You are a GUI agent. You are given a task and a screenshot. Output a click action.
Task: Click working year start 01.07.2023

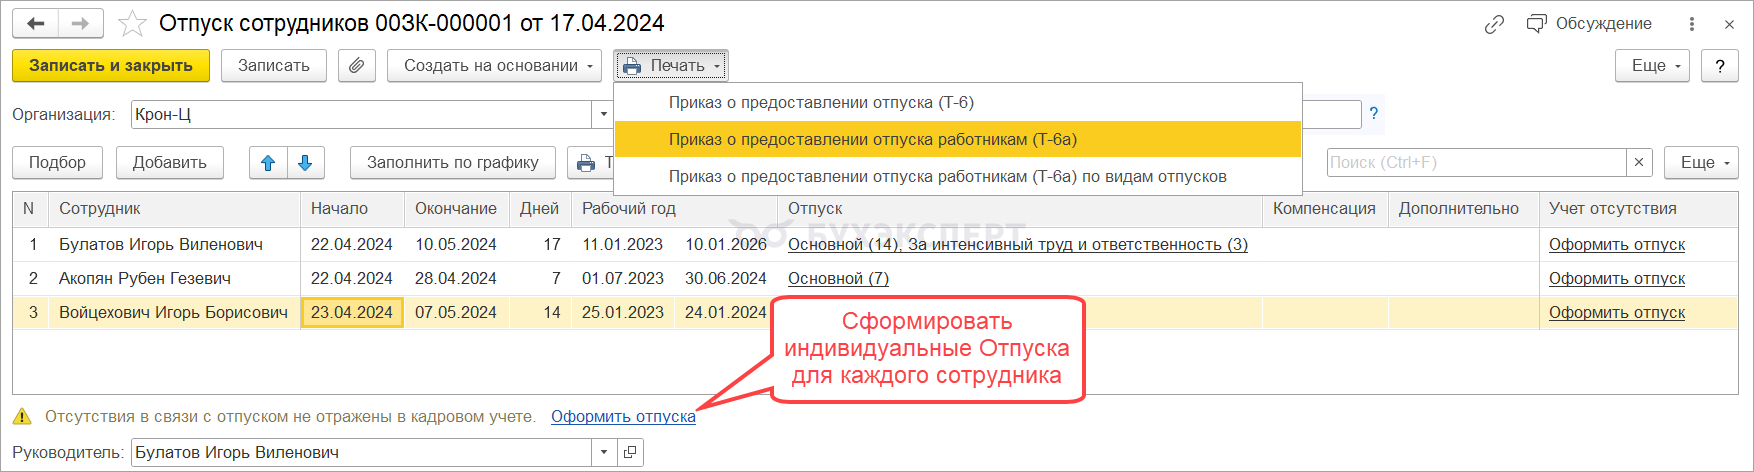623,278
